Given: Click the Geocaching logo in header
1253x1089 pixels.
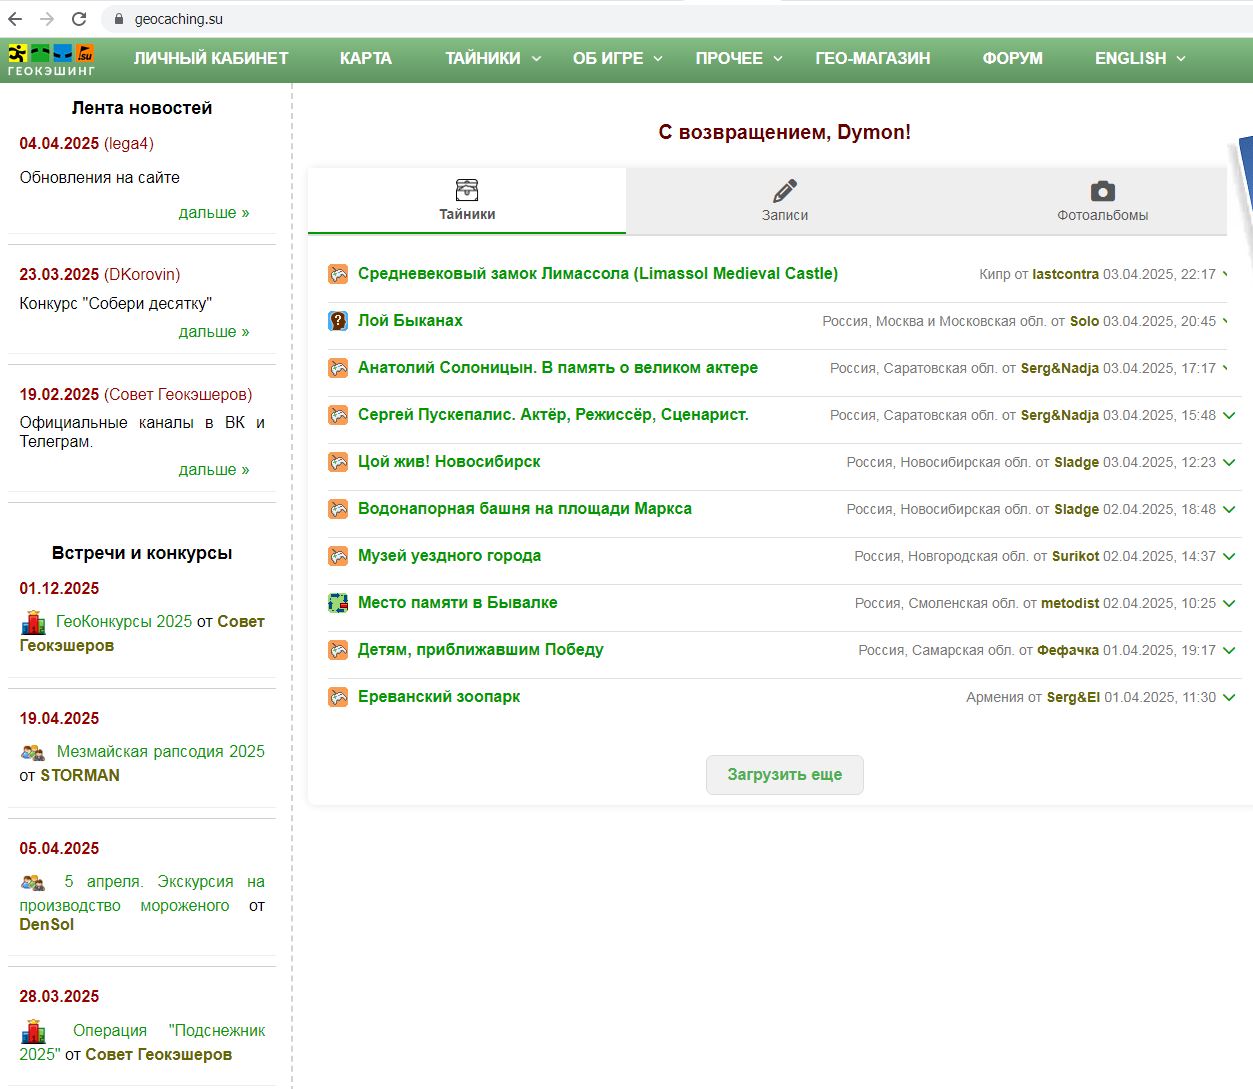Looking at the screenshot, I should click(51, 59).
